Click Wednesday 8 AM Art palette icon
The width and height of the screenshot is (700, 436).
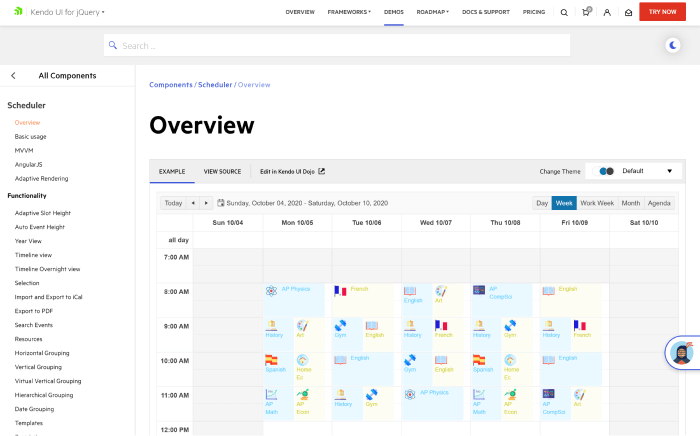point(441,291)
